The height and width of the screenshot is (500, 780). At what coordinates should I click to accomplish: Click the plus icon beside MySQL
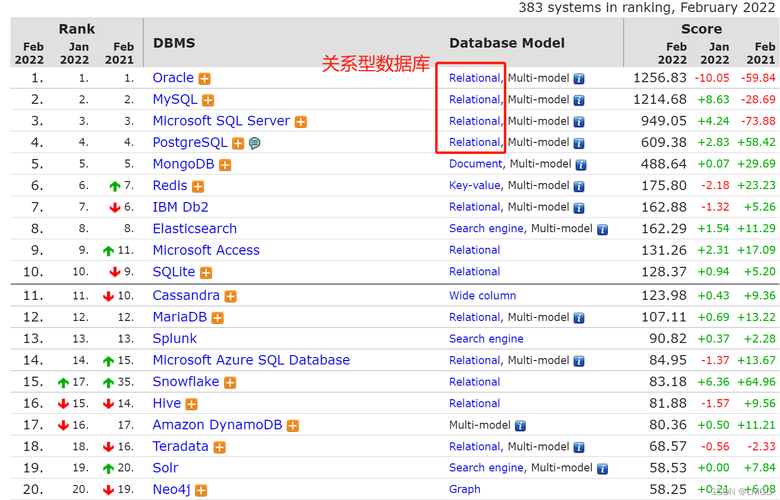208,100
